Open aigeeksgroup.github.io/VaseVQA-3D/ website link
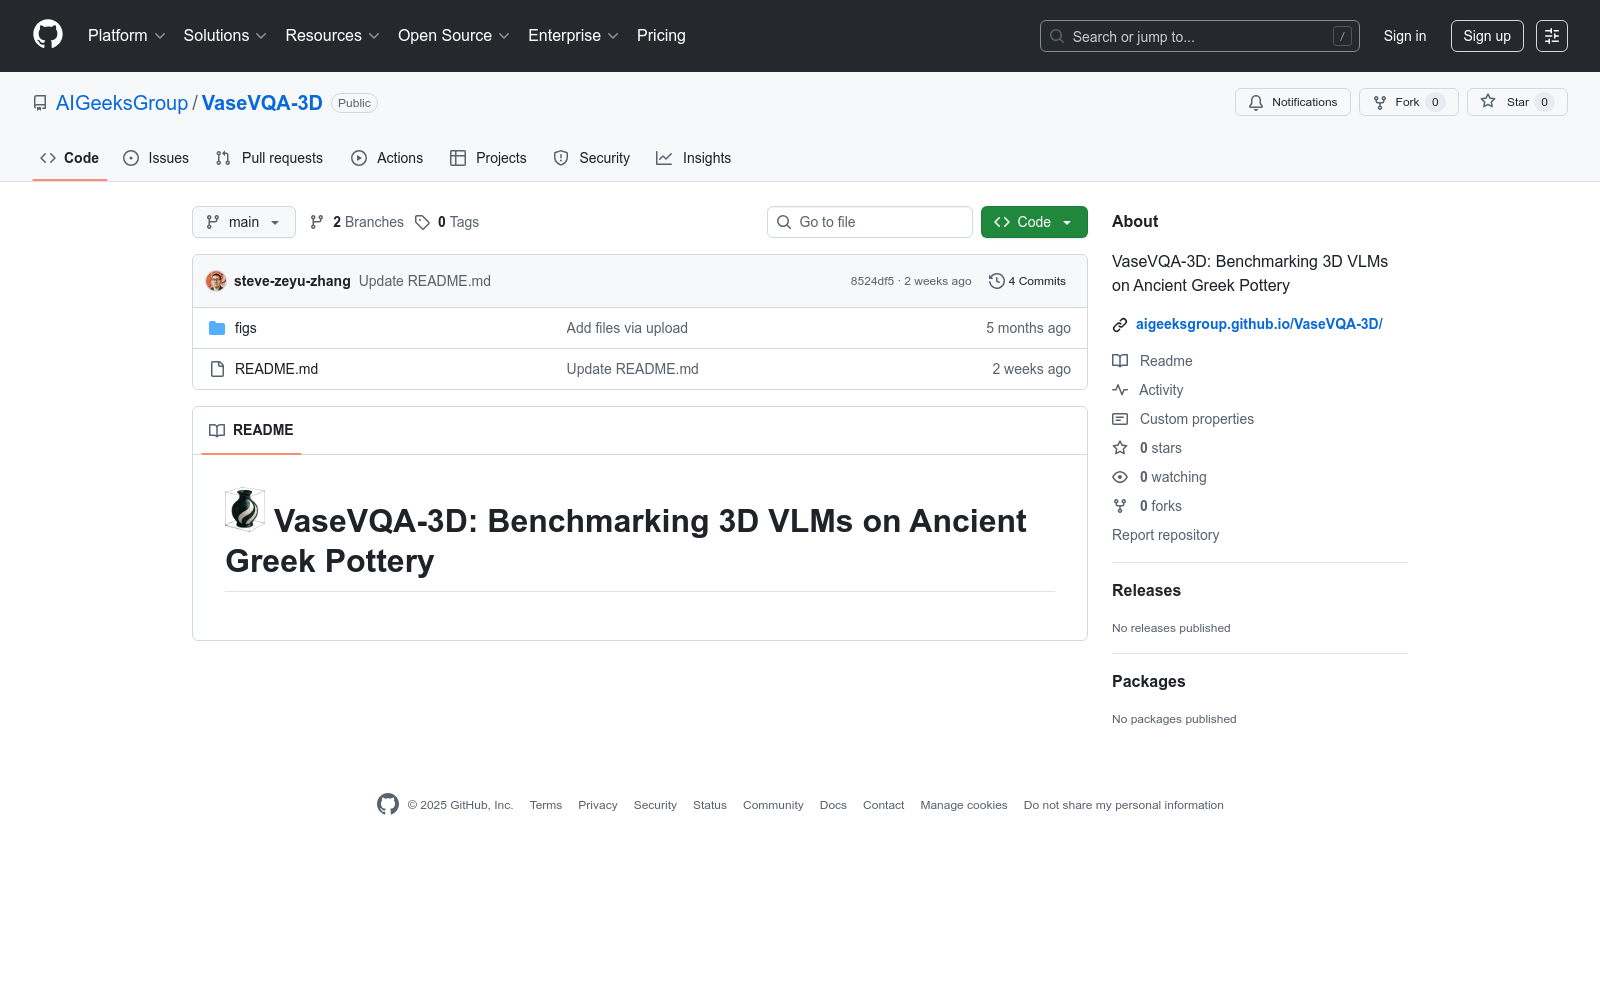Image resolution: width=1600 pixels, height=1000 pixels. pyautogui.click(x=1259, y=324)
